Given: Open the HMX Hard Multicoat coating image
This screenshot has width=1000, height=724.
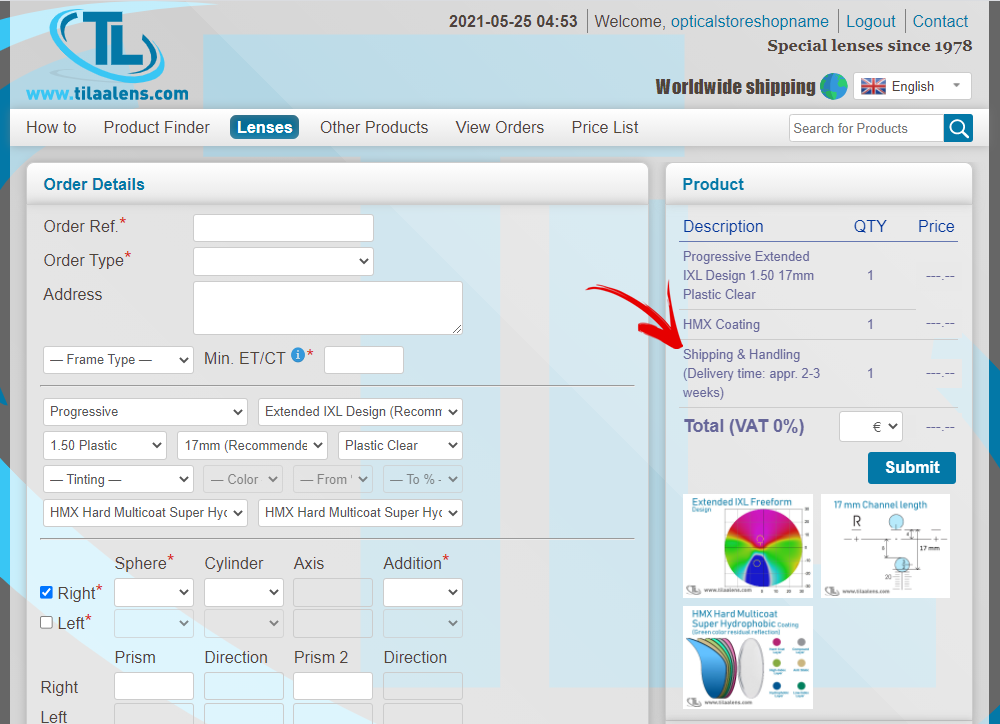Looking at the screenshot, I should click(748, 657).
